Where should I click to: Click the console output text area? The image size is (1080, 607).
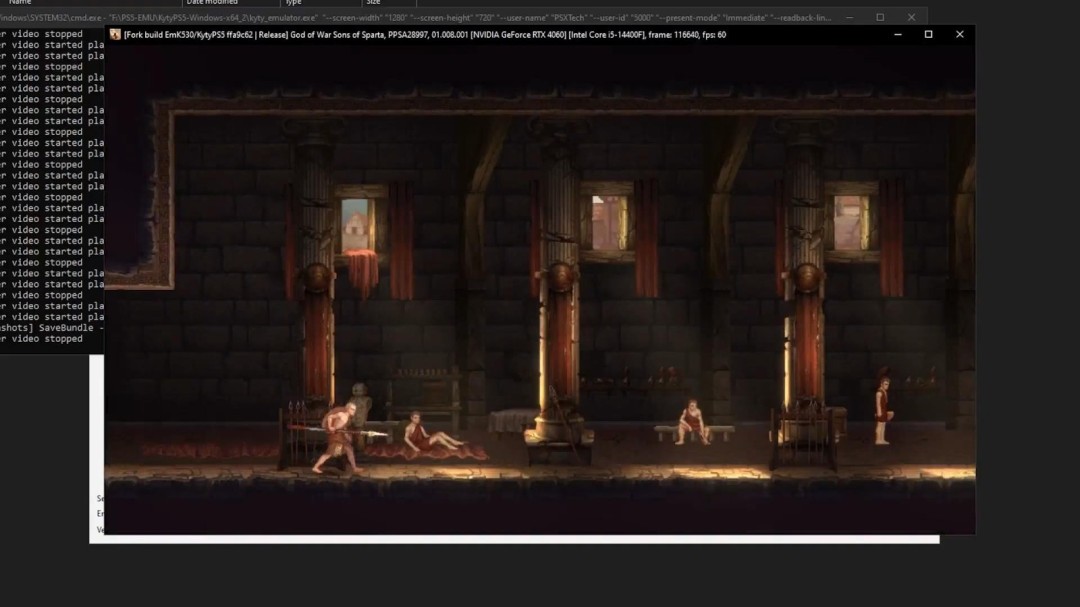(52, 186)
